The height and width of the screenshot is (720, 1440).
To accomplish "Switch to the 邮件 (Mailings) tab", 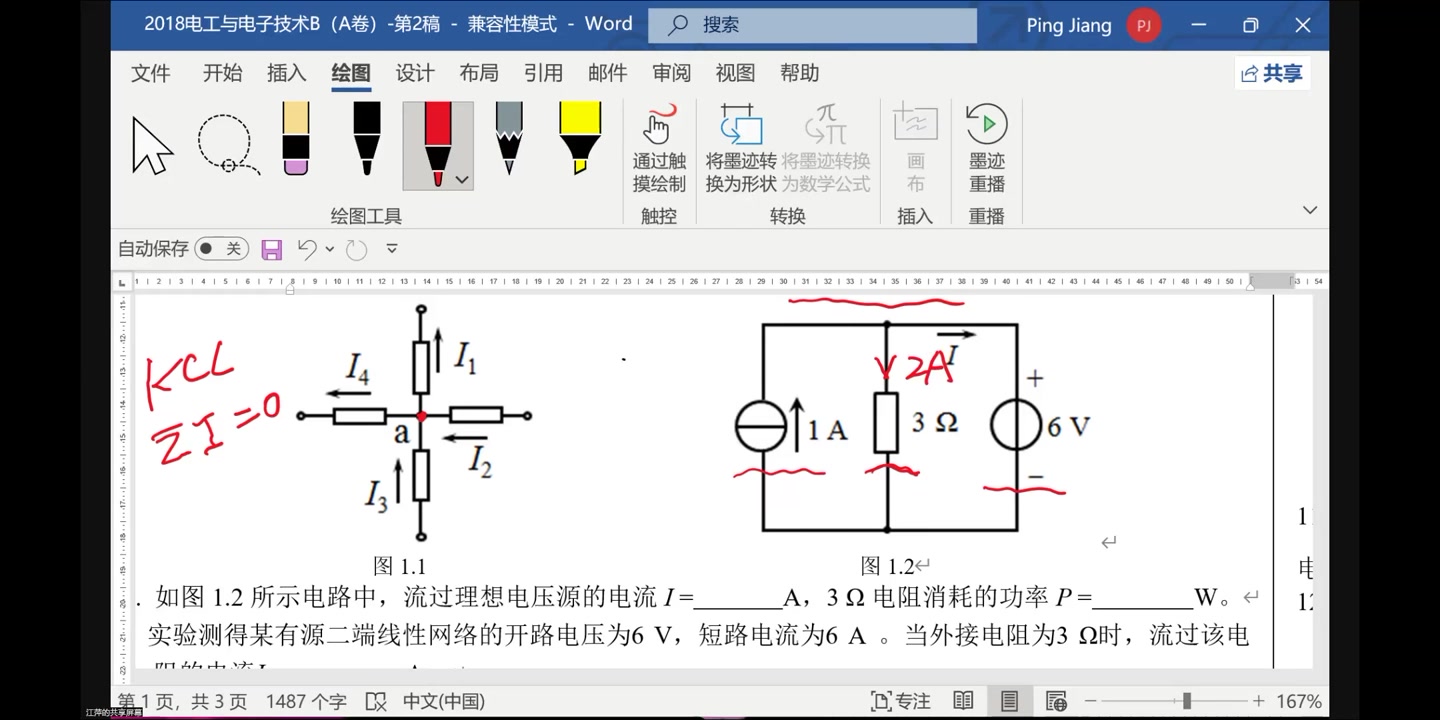I will click(x=608, y=73).
